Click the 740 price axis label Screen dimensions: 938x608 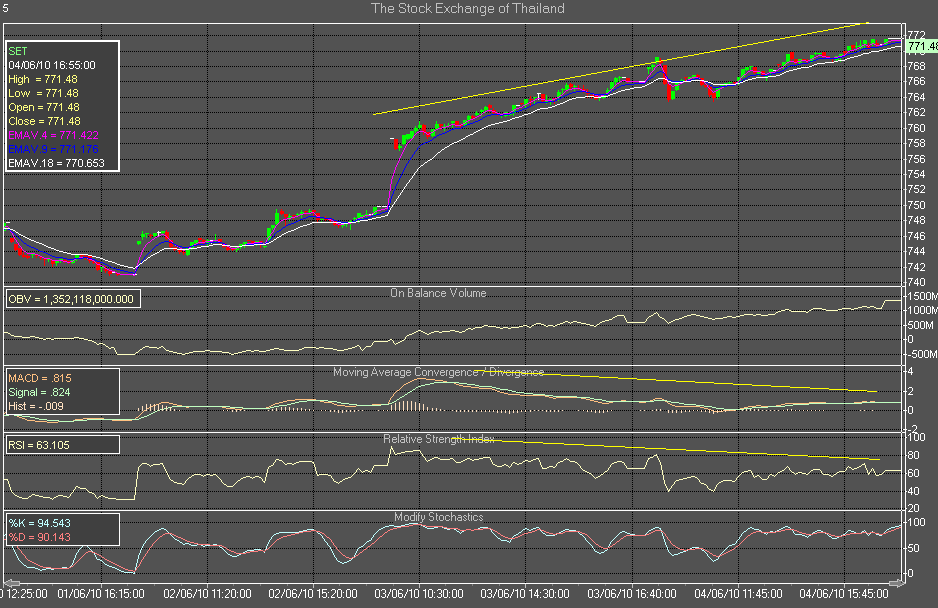(x=916, y=282)
